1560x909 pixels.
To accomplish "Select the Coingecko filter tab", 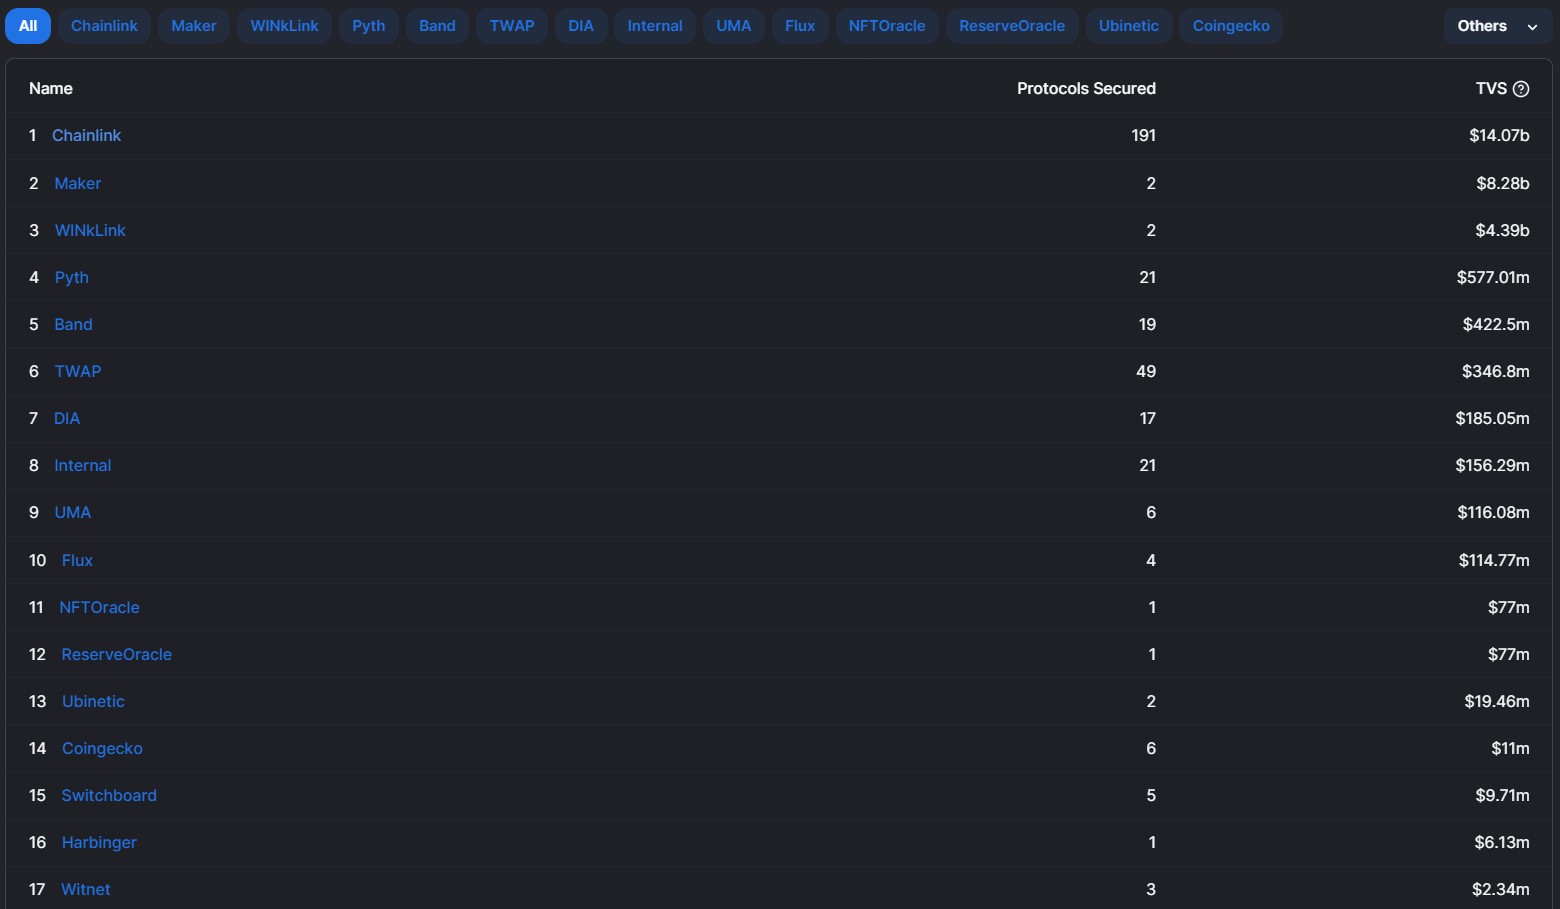I will coord(1230,26).
